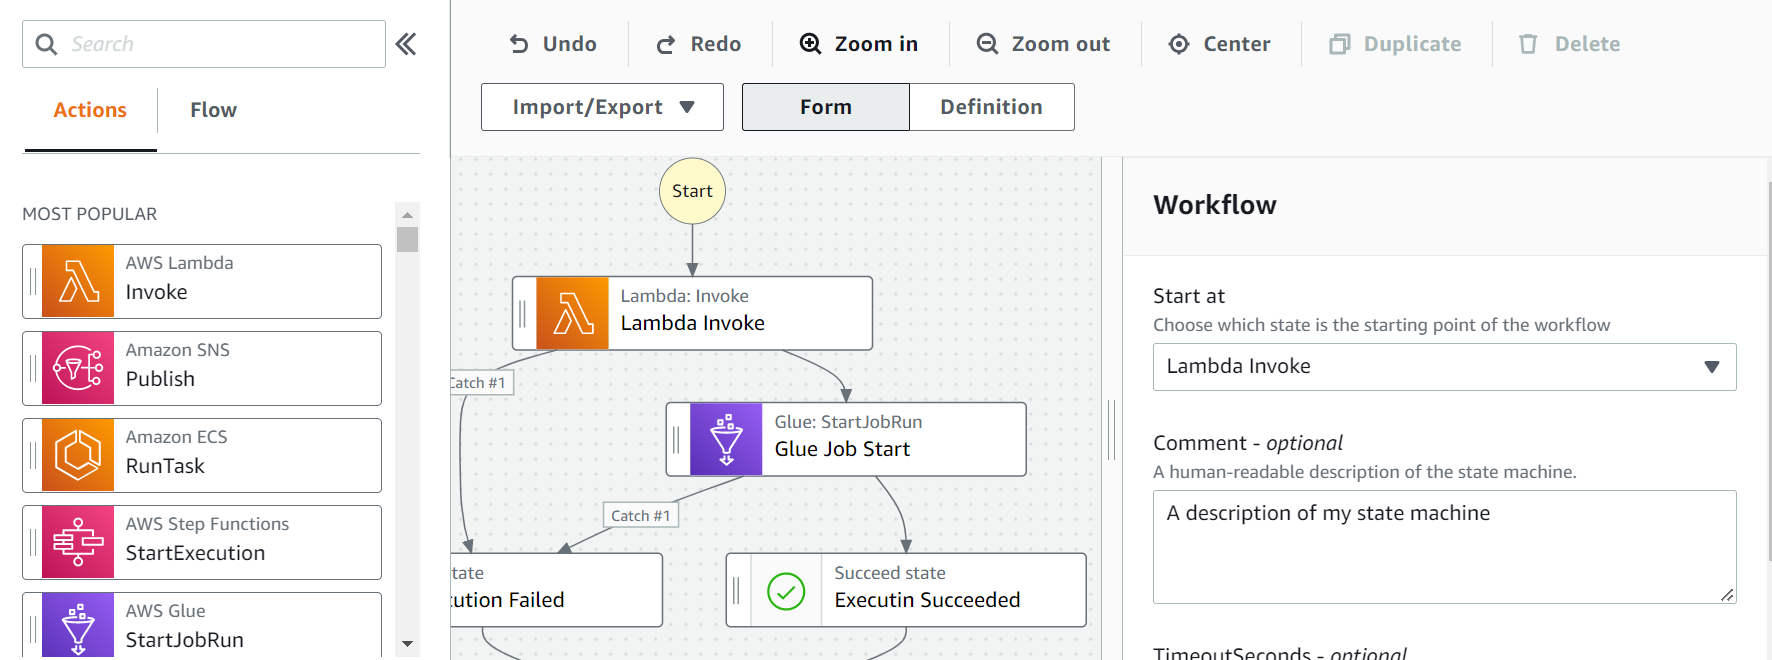The width and height of the screenshot is (1772, 660).
Task: Click the Center target icon
Action: [x=1179, y=44]
